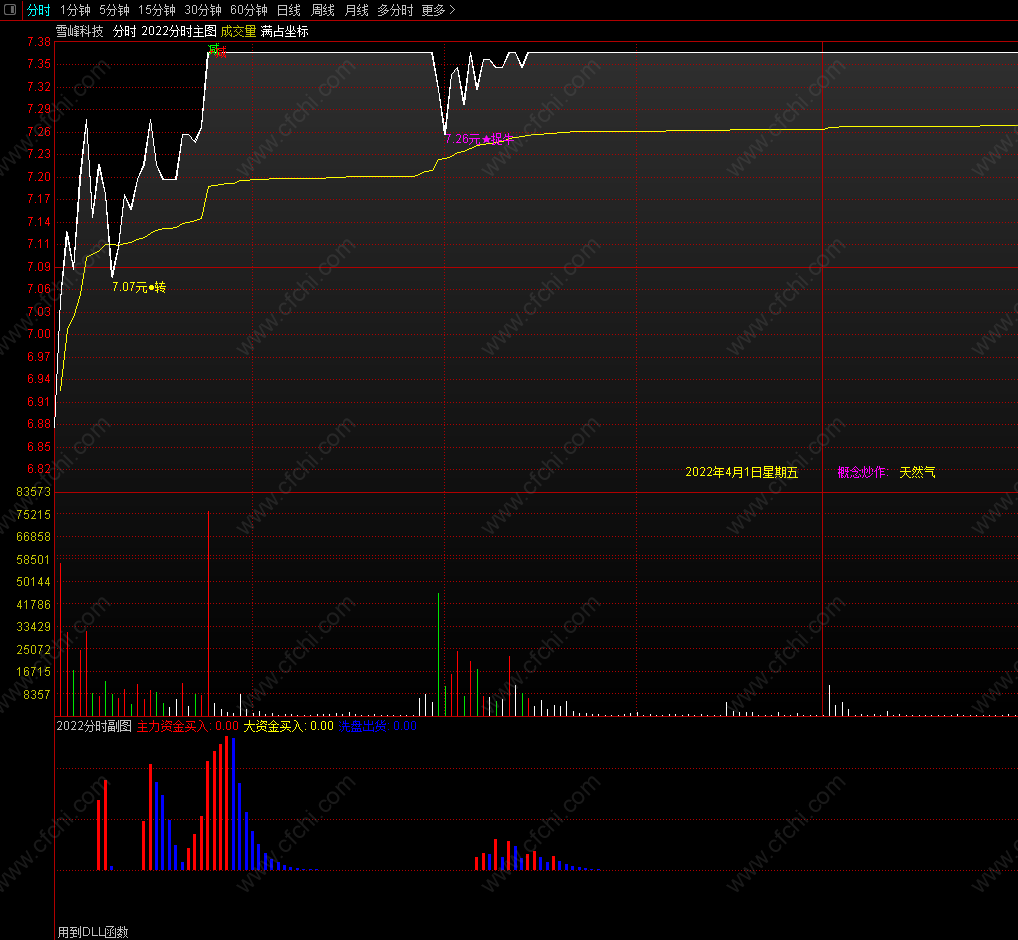Screen dimensions: 1018x940
Task: Click the 8357 volume axis label
Action: click(37, 695)
